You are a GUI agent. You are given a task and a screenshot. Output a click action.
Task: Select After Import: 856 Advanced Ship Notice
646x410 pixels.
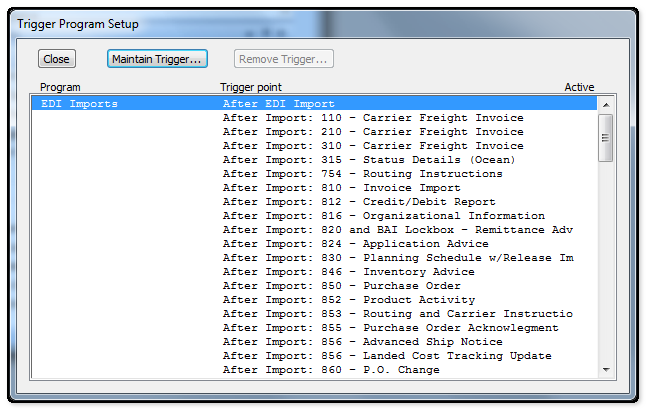[x=362, y=342]
